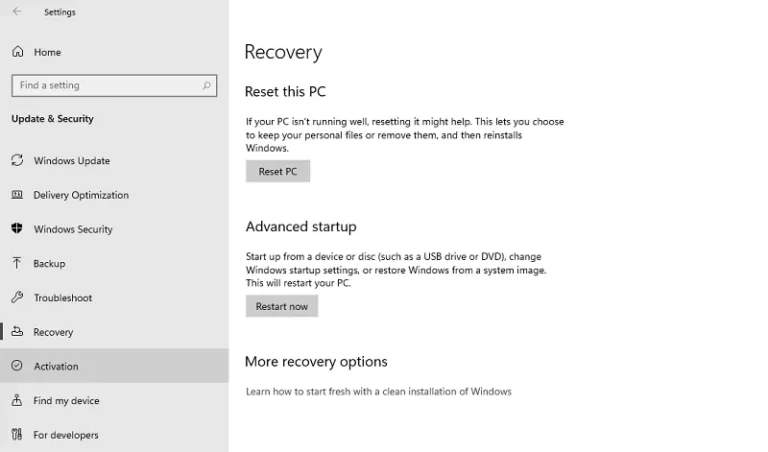Click the Delivery Optimization icon
The width and height of the screenshot is (768, 452).
17,194
